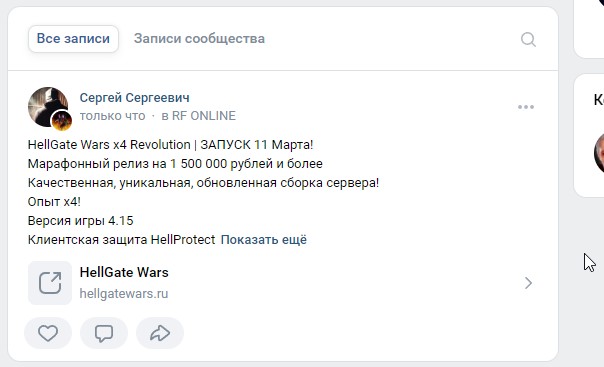The height and width of the screenshot is (367, 604).
Task: Open author name Сергей Сергеевич
Action: [x=134, y=98]
